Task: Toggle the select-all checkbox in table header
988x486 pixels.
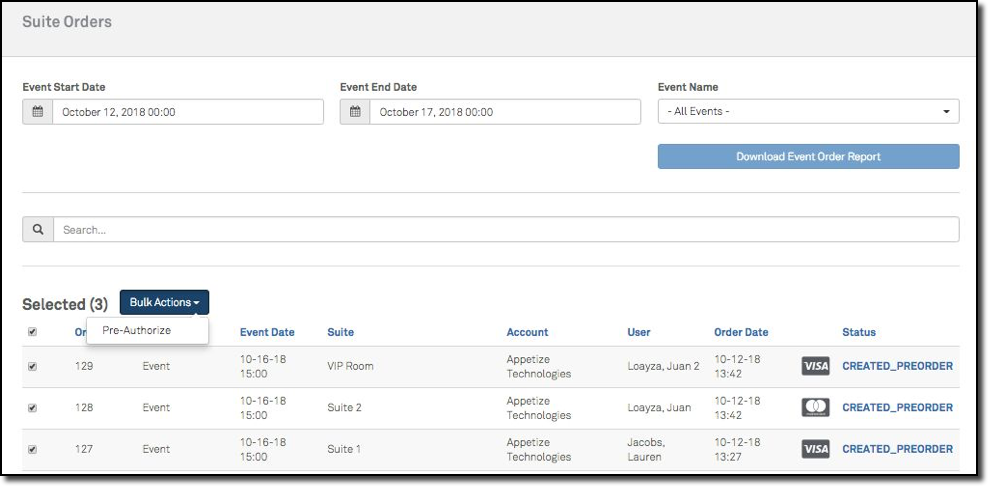Action: coord(32,332)
